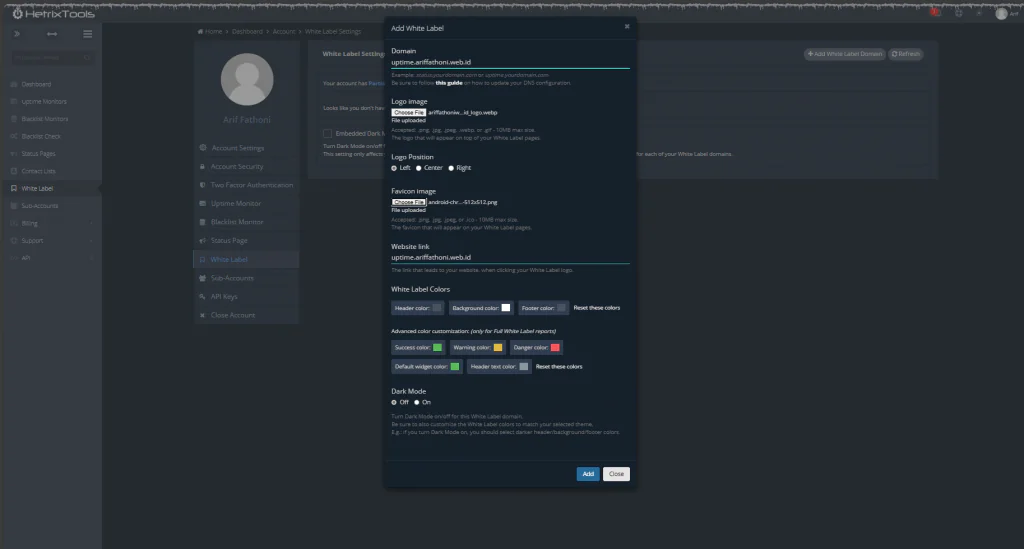Click the Refresh button

pos(905,54)
